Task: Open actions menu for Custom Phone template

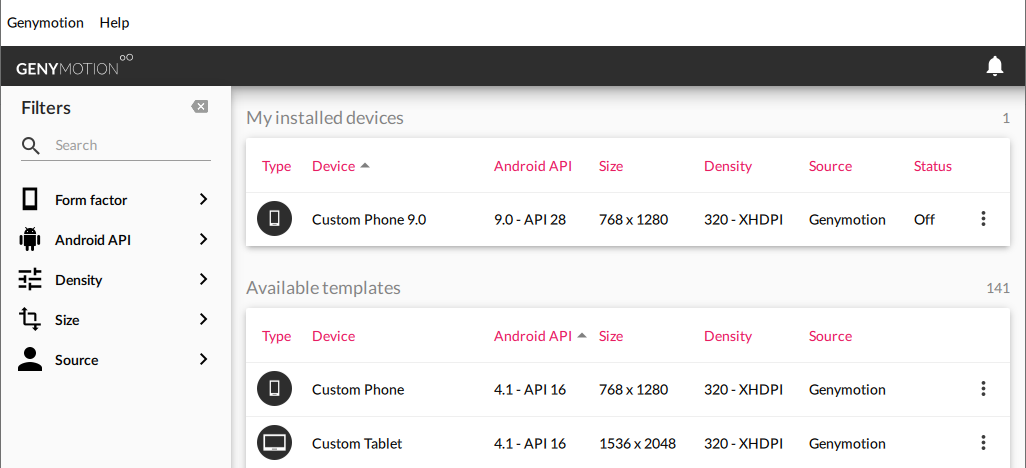Action: coord(983,389)
